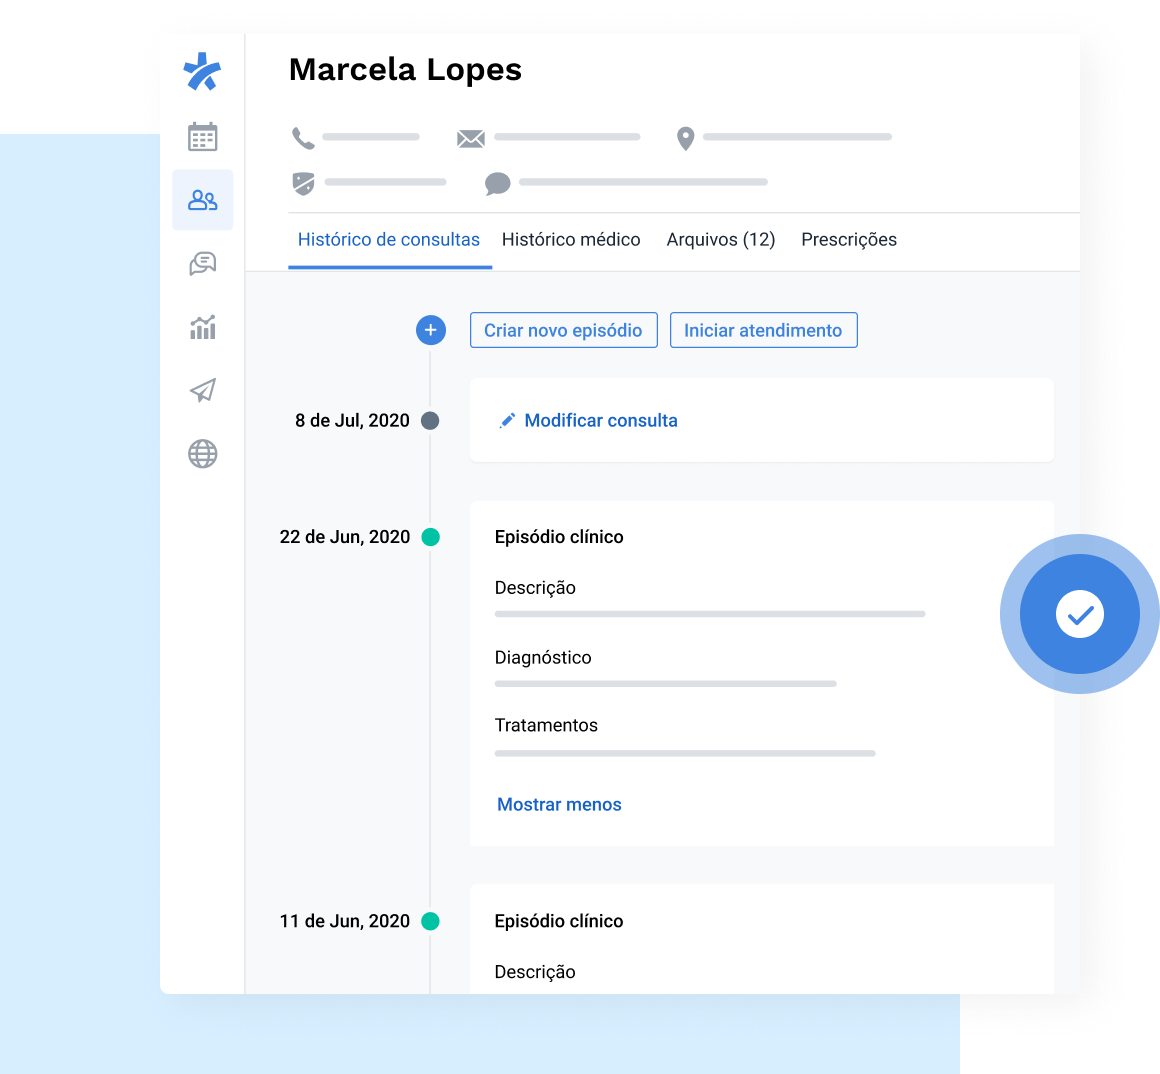Select the patients icon in the sidebar

[x=203, y=200]
